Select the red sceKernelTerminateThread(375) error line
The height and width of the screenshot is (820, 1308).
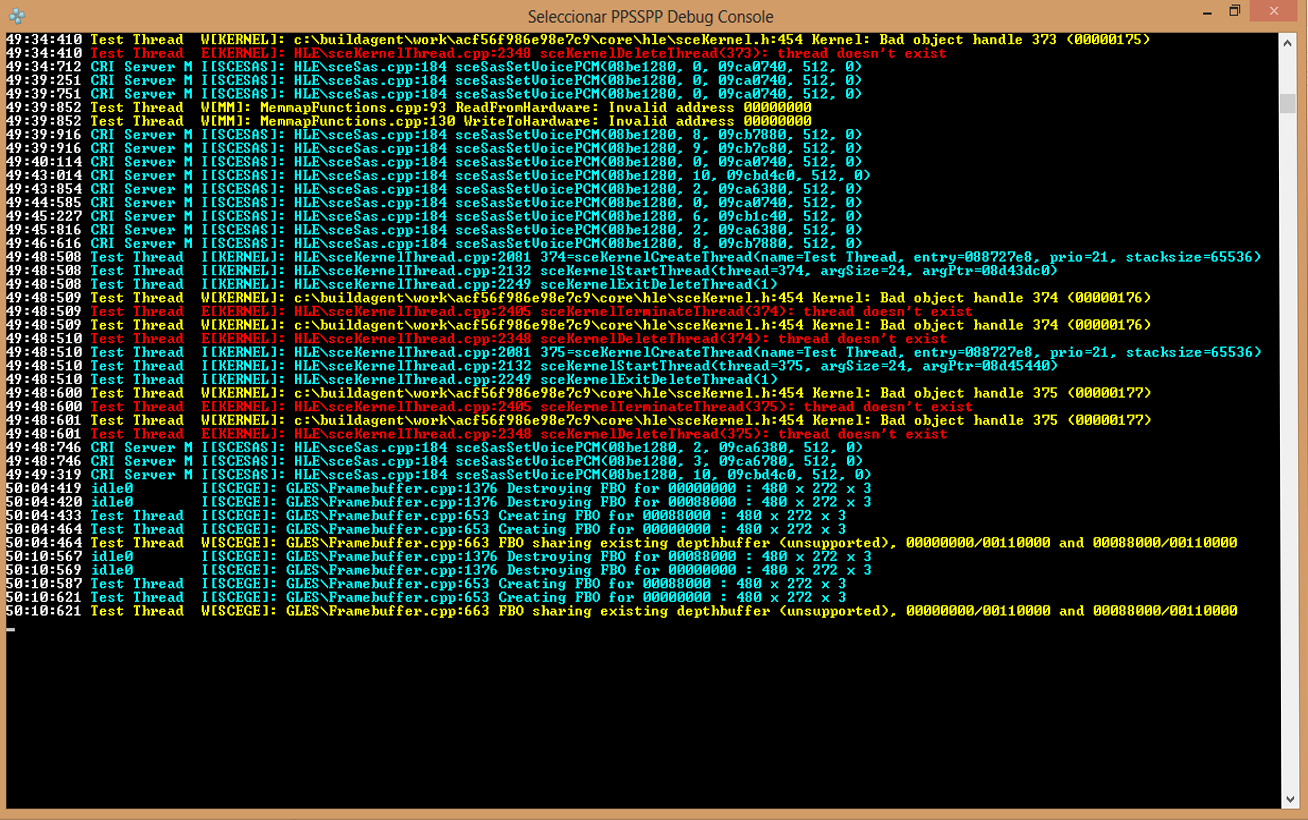[x=489, y=407]
